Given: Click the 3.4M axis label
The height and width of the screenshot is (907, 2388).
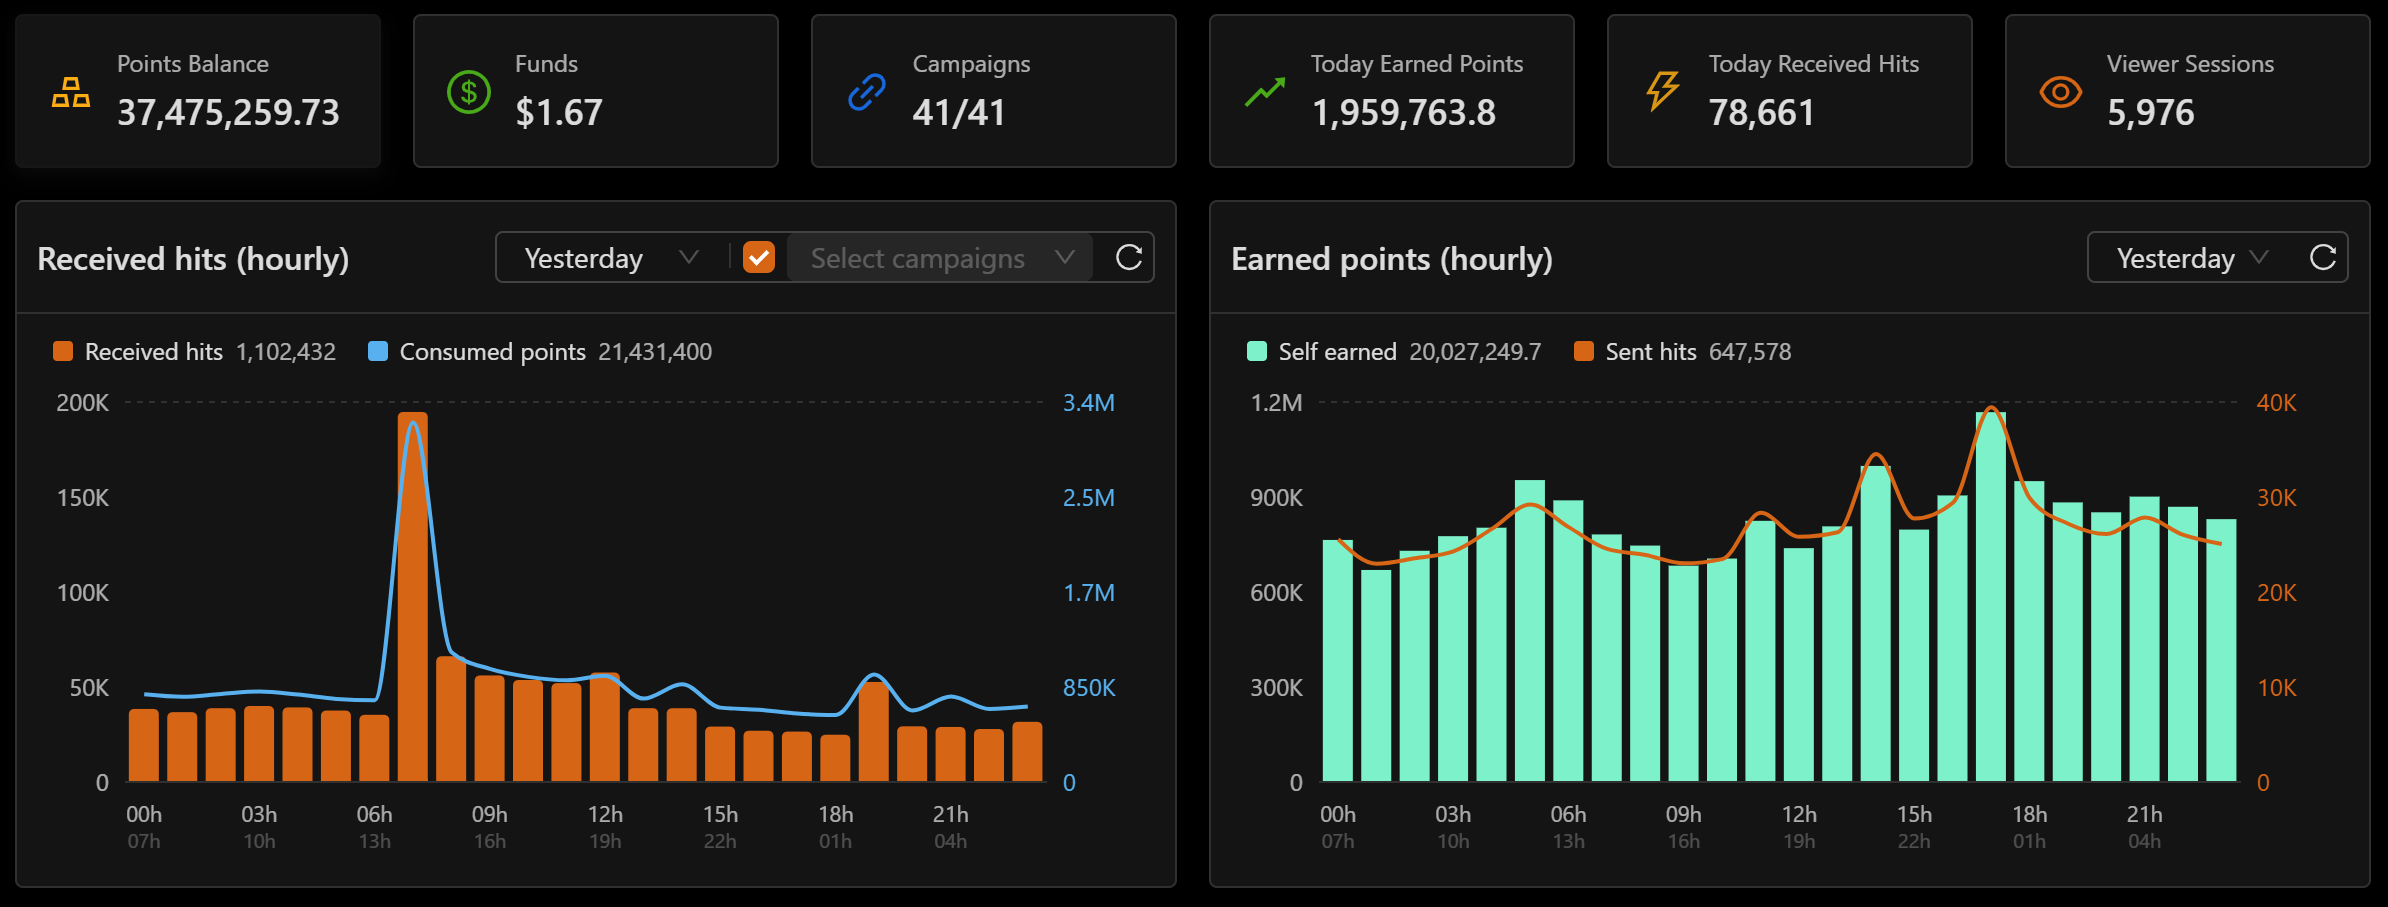Looking at the screenshot, I should point(1088,403).
